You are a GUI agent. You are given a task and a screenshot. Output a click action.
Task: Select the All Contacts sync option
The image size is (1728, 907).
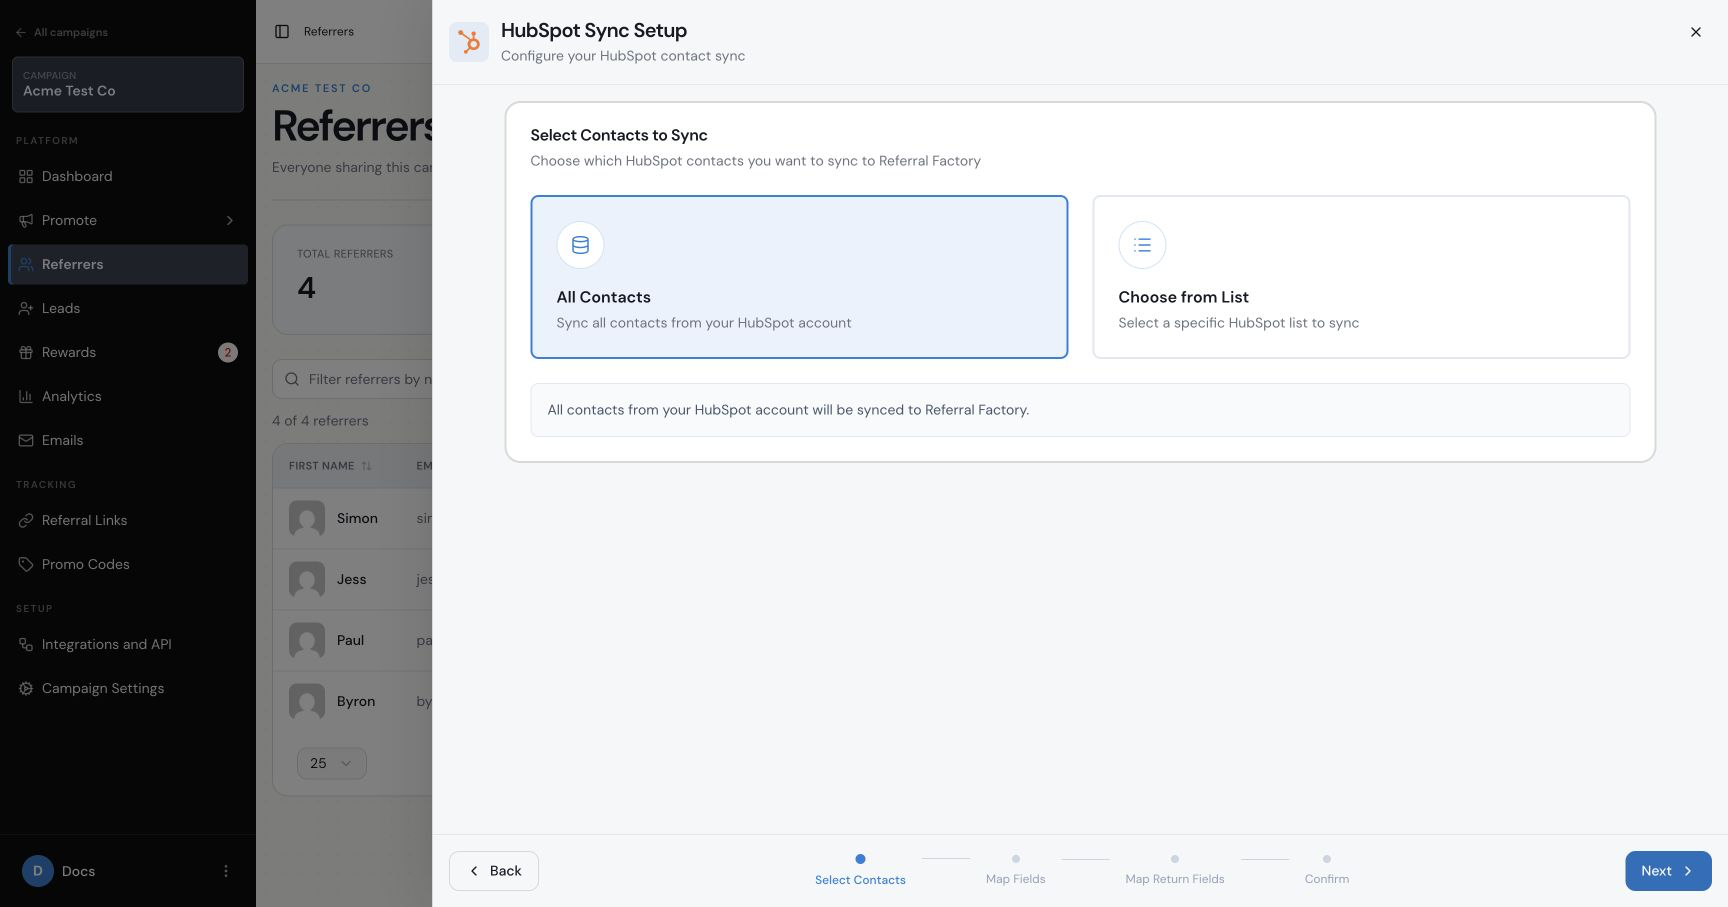tap(799, 277)
